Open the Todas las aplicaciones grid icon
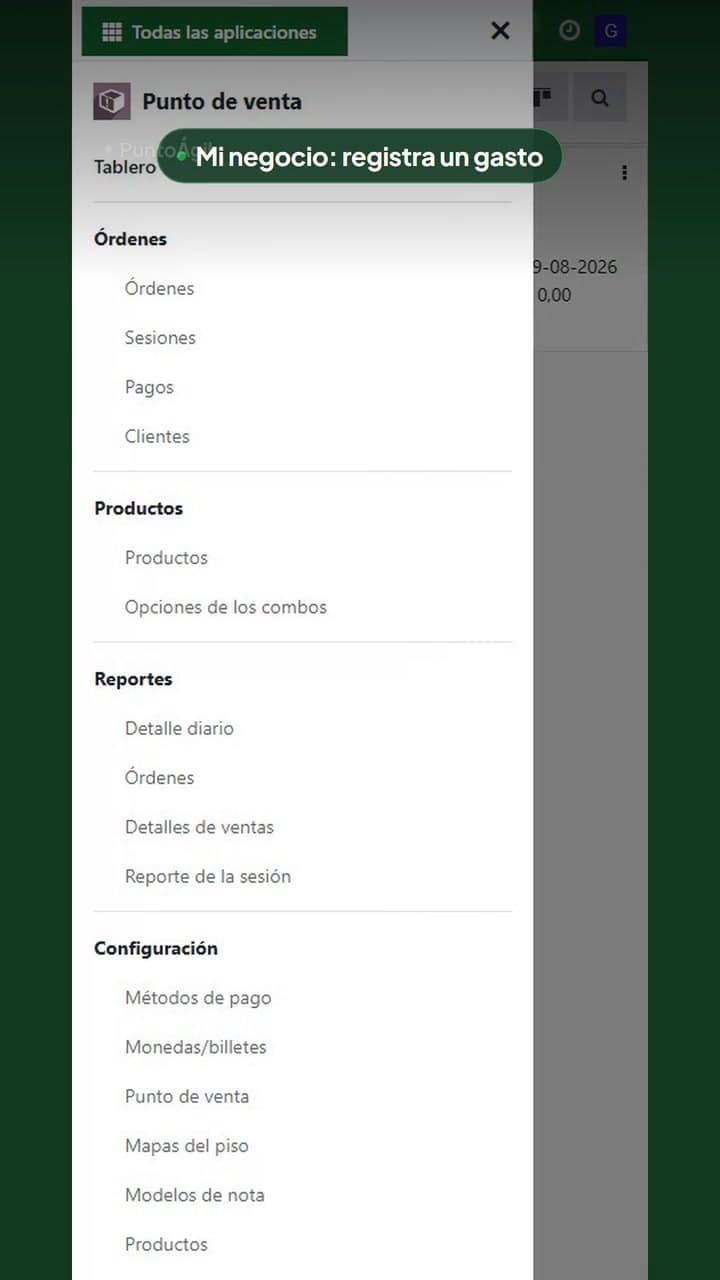This screenshot has height=1280, width=720. click(x=112, y=32)
